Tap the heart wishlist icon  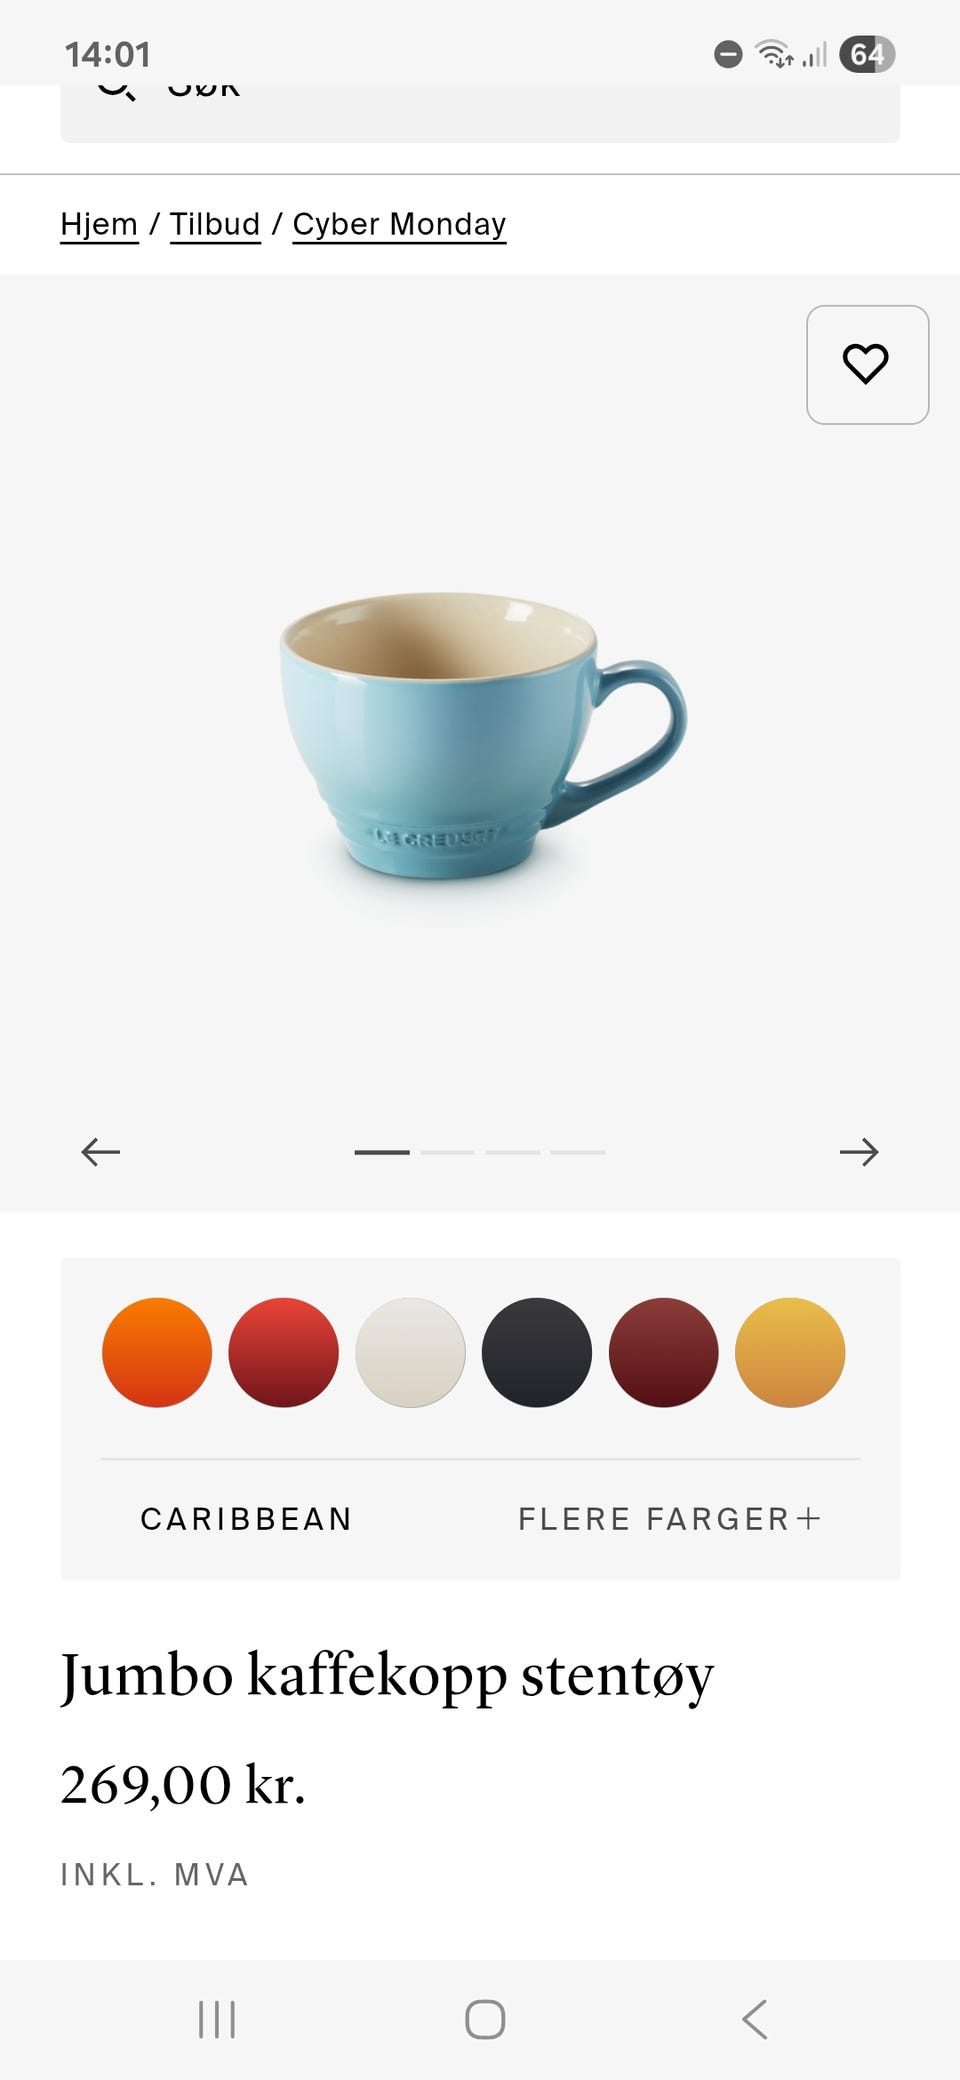[x=867, y=364]
